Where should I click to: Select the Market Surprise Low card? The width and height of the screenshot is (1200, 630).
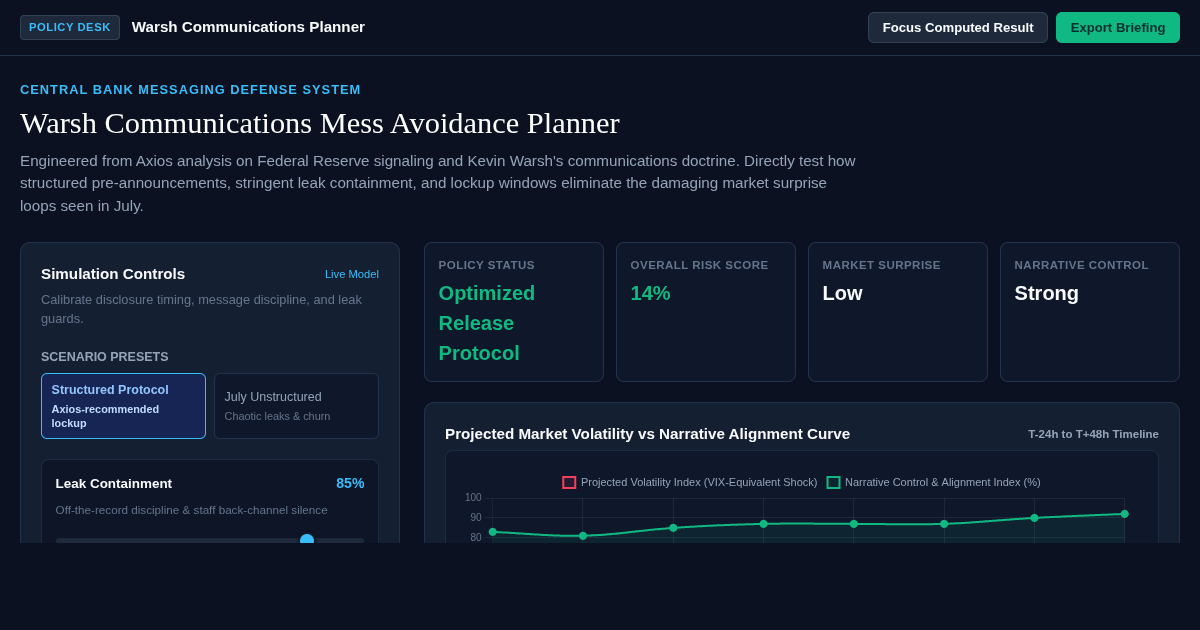[x=898, y=312]
